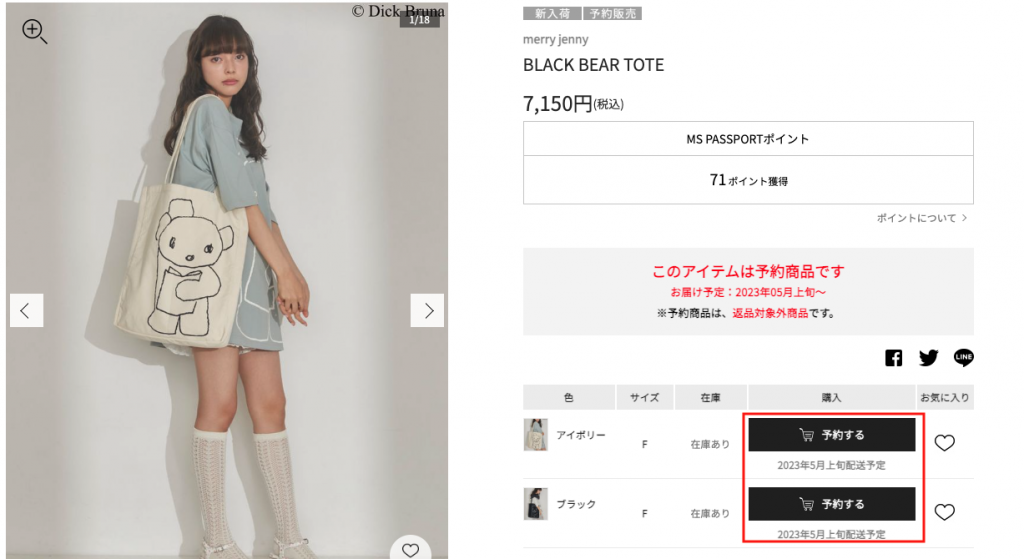
Task: Open 返品対象外商品 red link
Action: pos(770,313)
